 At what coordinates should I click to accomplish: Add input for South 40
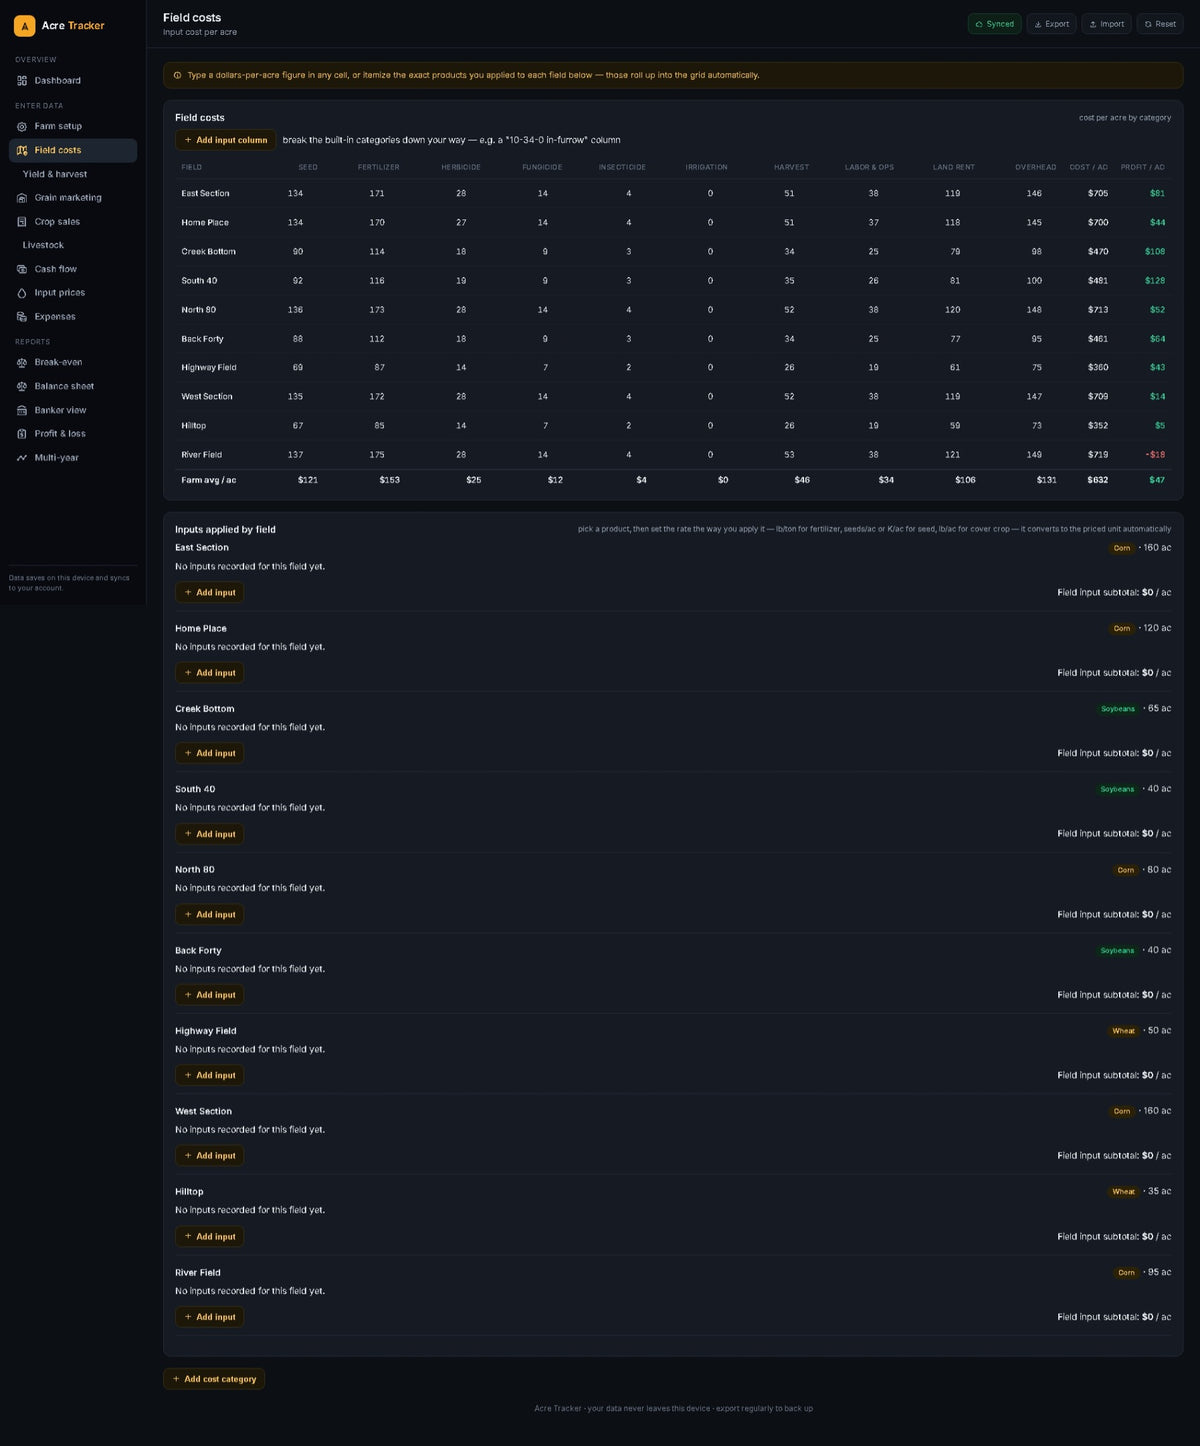209,834
